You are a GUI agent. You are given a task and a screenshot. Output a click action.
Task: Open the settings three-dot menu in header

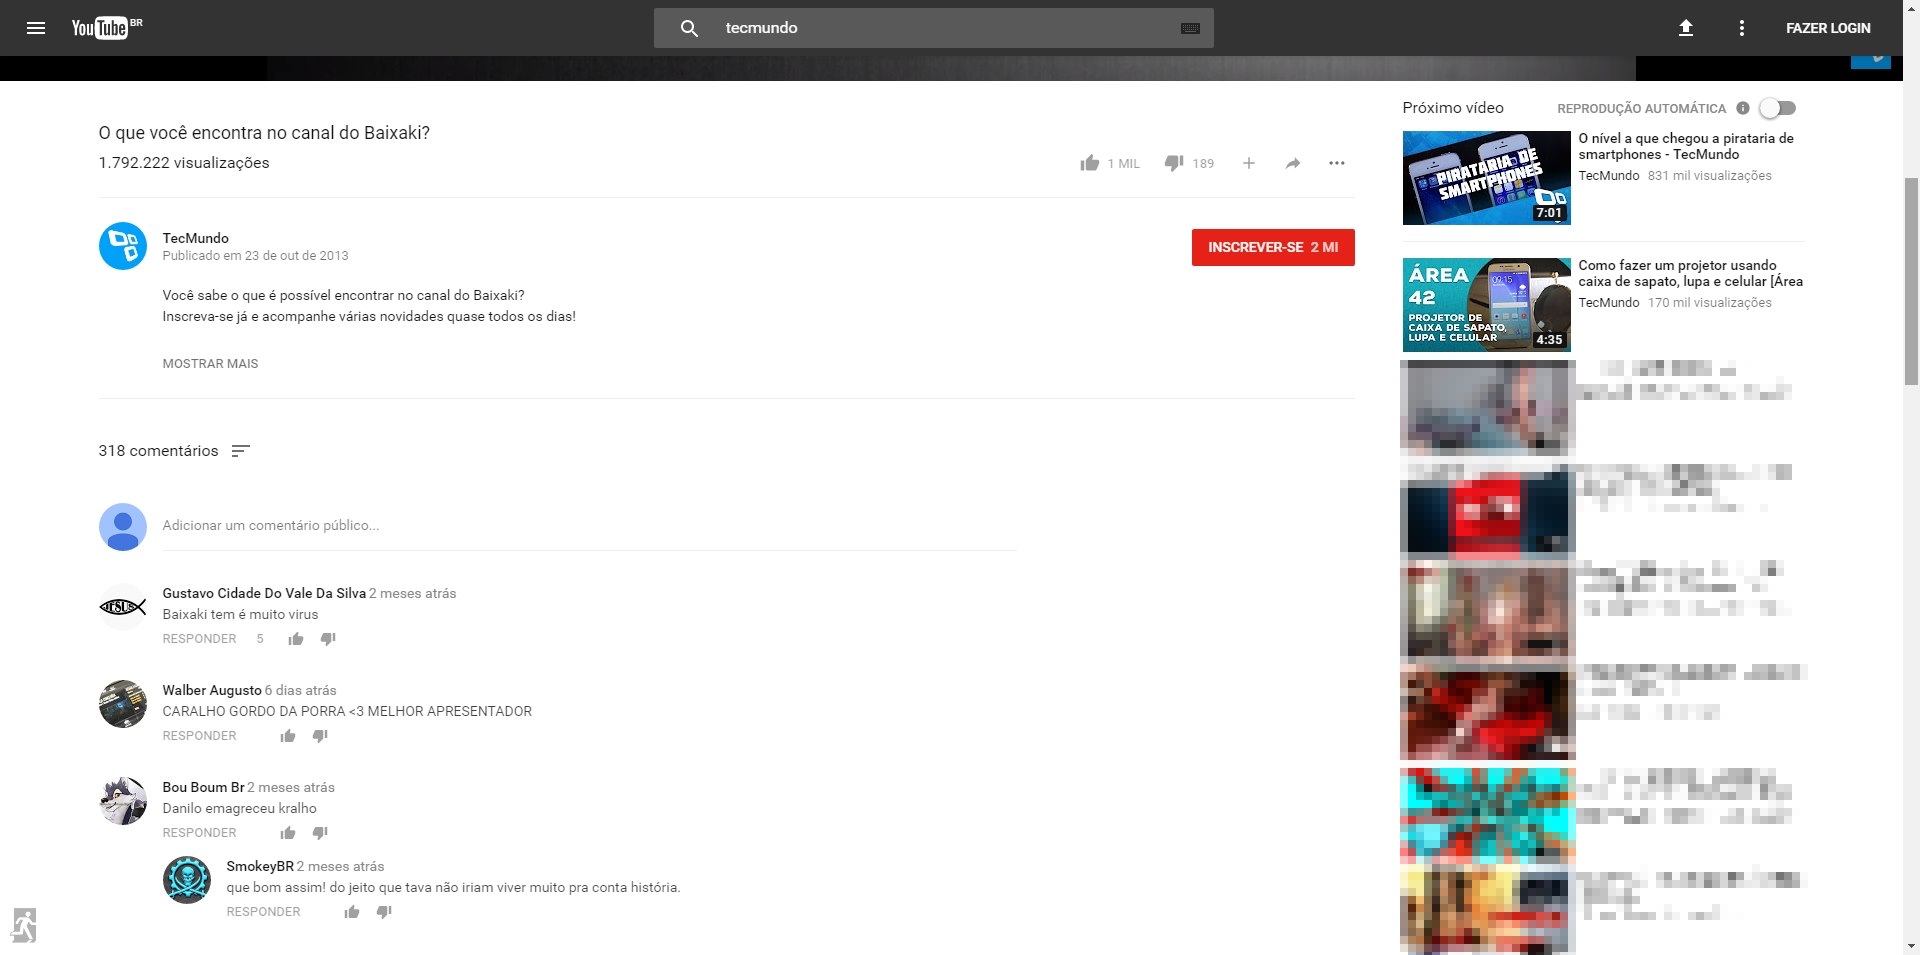click(x=1741, y=28)
